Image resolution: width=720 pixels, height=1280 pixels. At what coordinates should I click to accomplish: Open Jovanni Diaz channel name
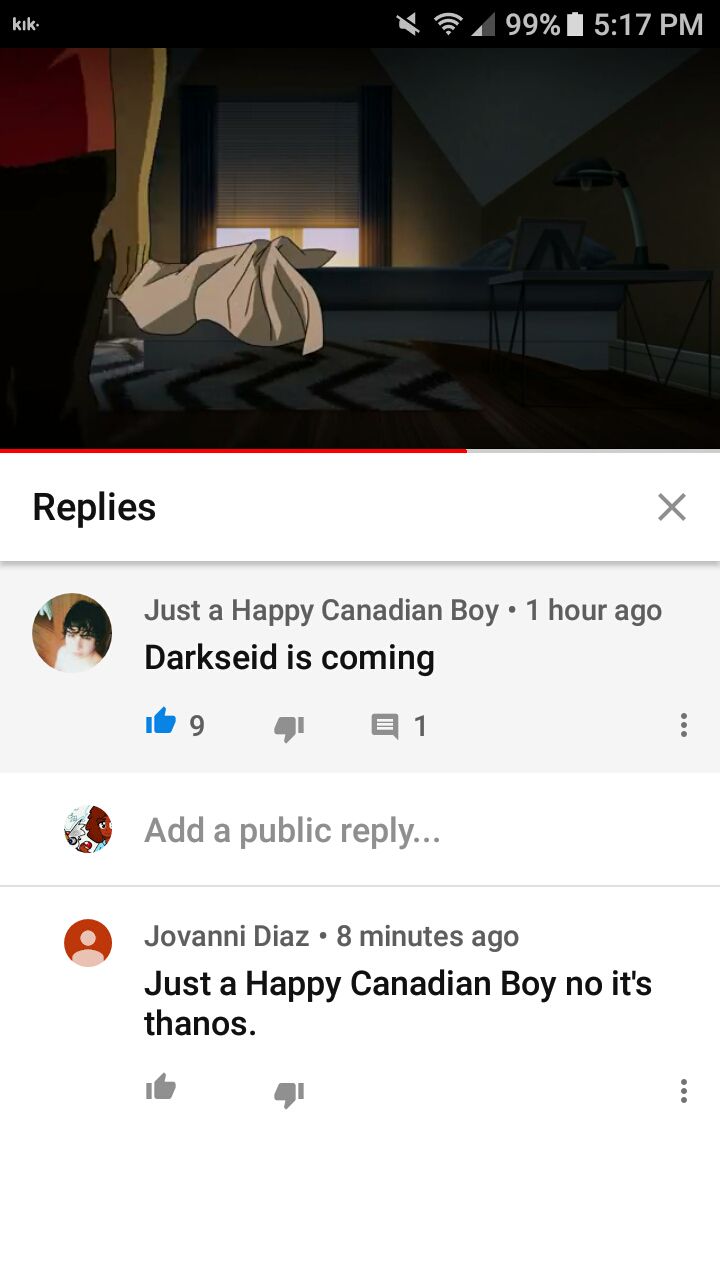[227, 936]
